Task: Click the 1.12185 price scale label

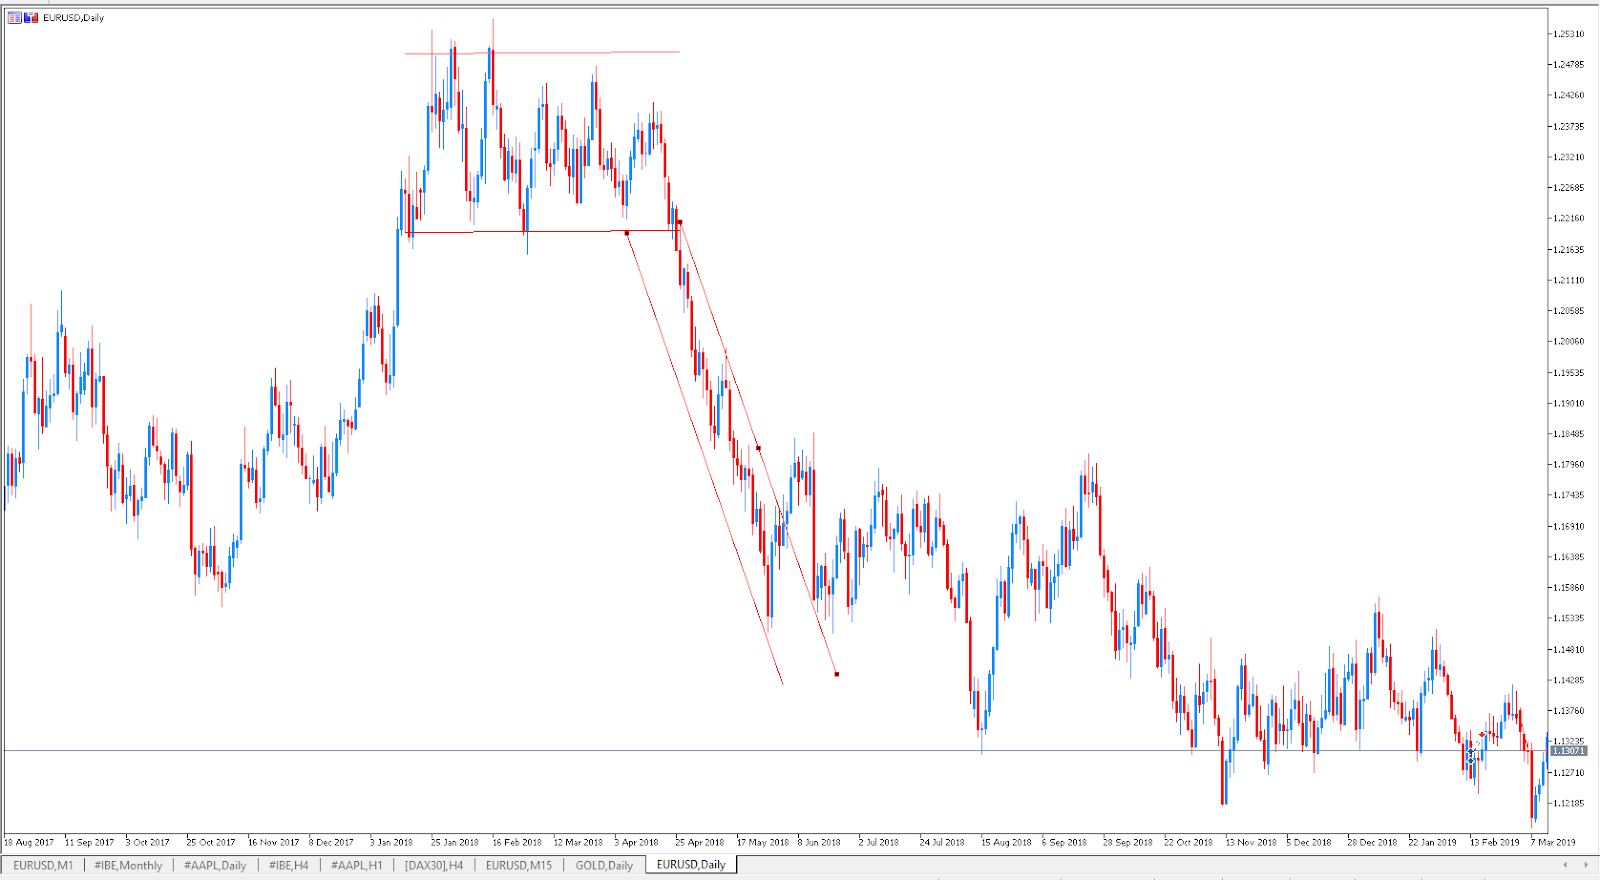Action: coord(1568,804)
